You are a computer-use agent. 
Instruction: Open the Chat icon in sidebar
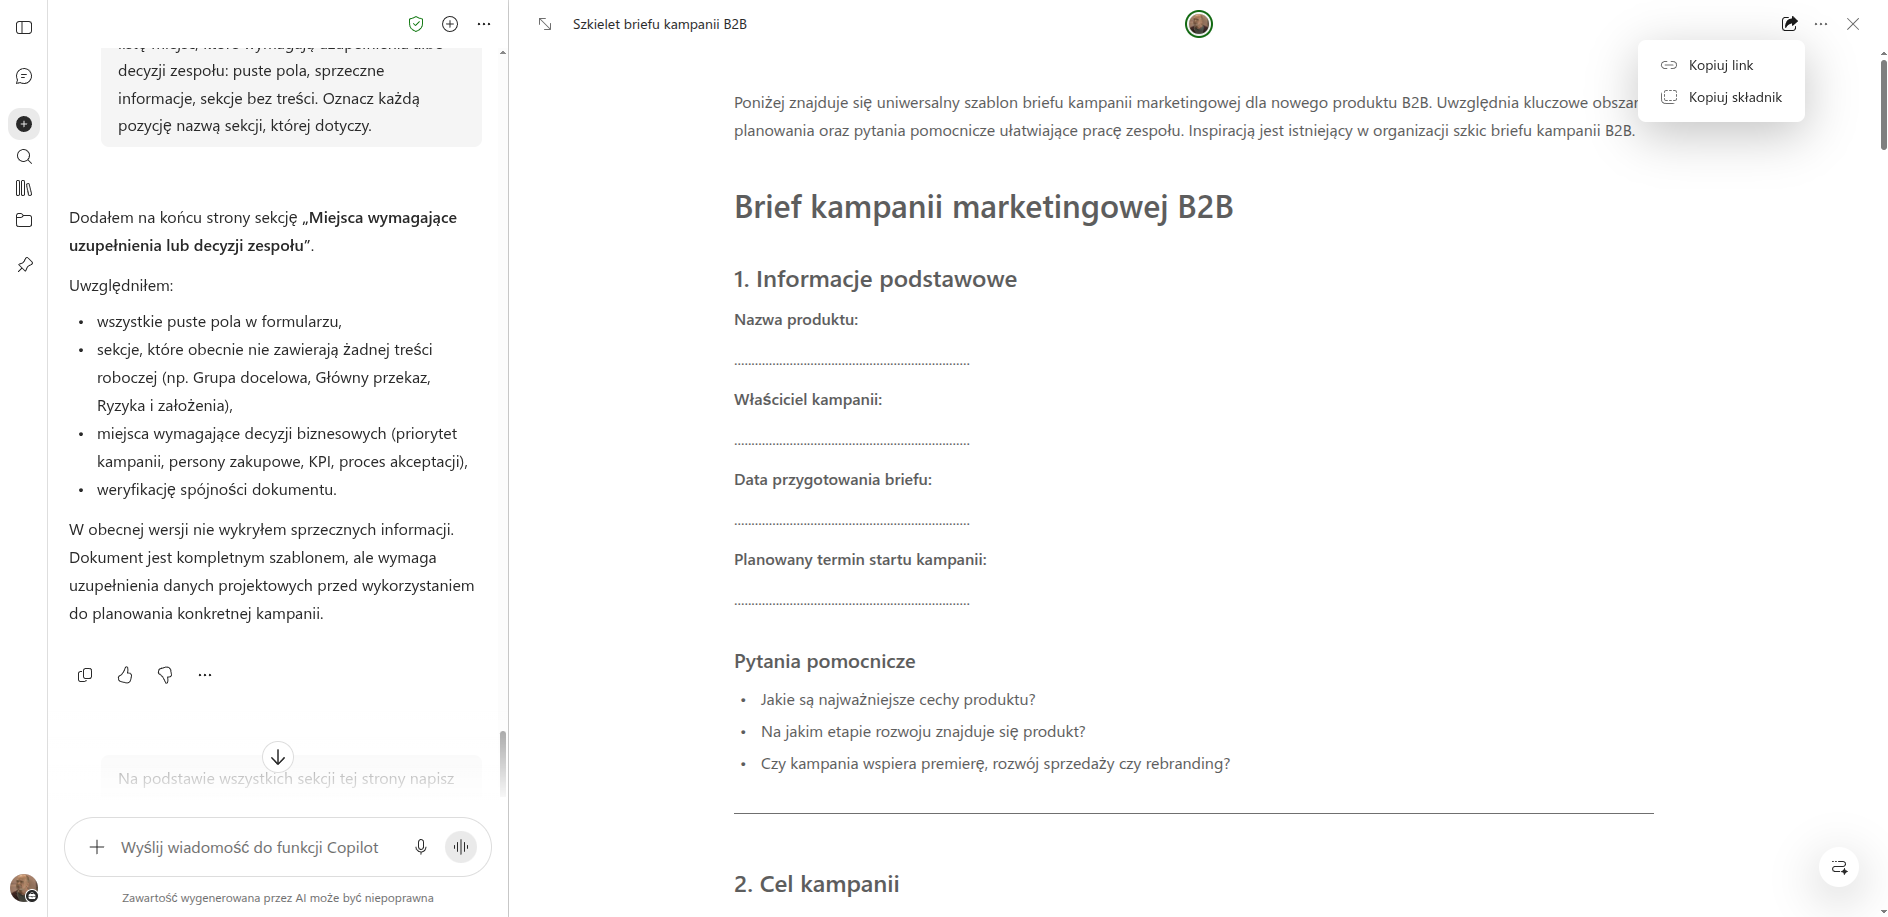pos(24,76)
